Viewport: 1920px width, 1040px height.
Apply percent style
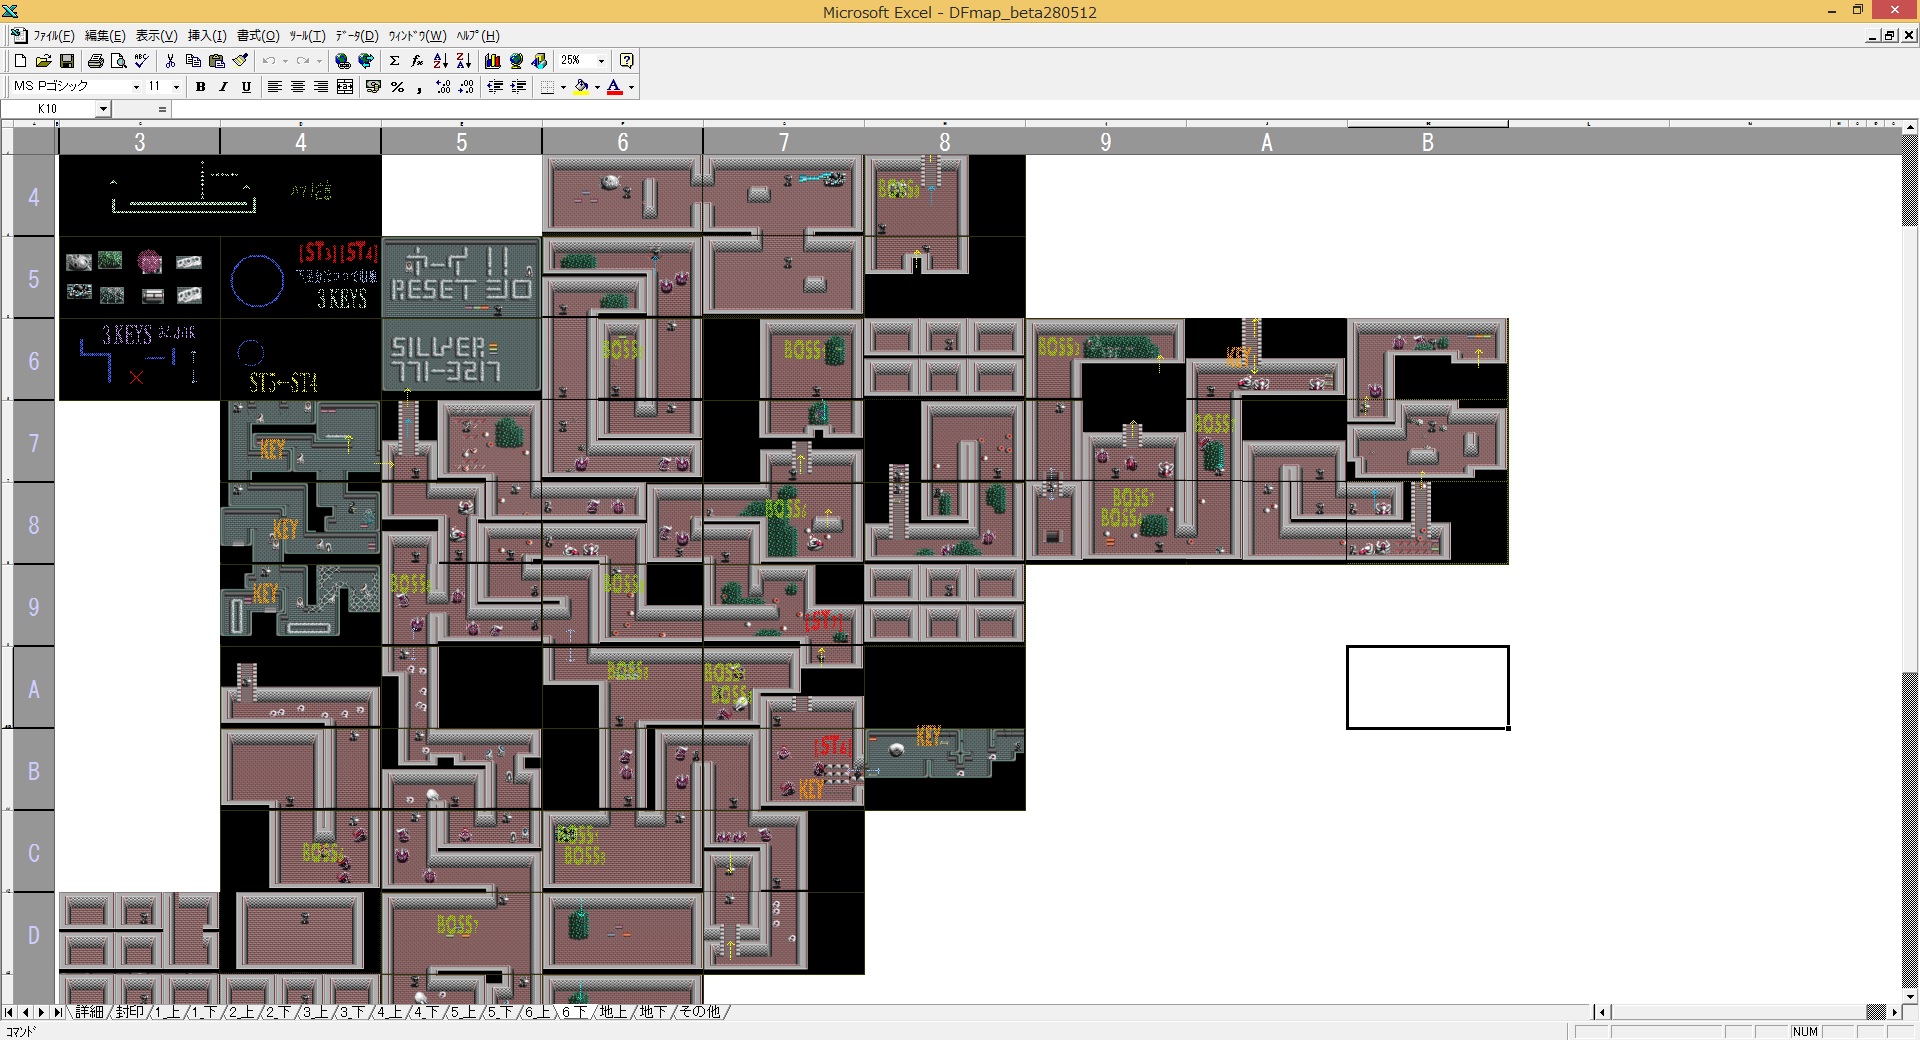point(397,87)
